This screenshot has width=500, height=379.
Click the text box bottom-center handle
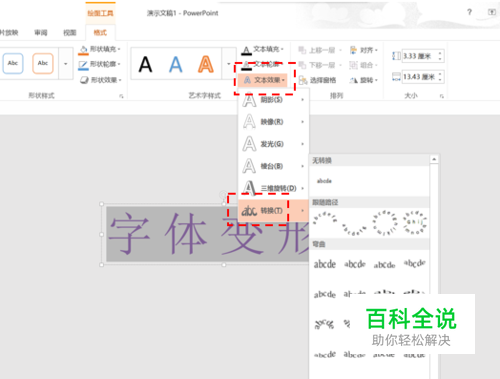click(x=224, y=265)
